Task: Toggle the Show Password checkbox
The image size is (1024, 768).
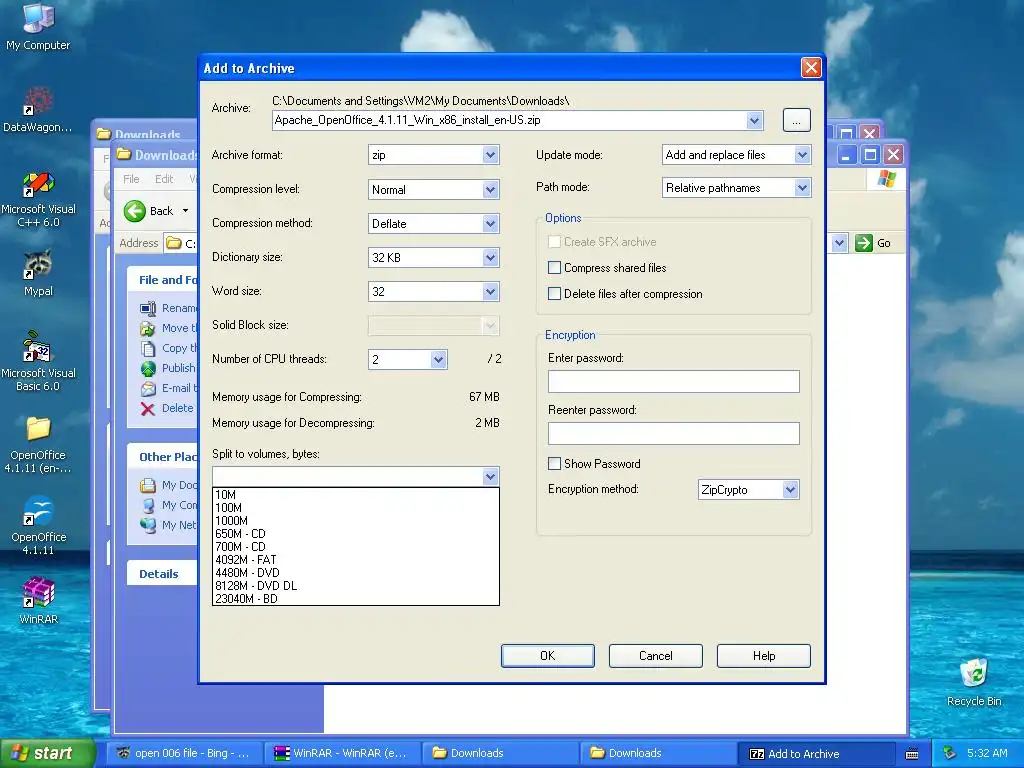Action: 554,464
